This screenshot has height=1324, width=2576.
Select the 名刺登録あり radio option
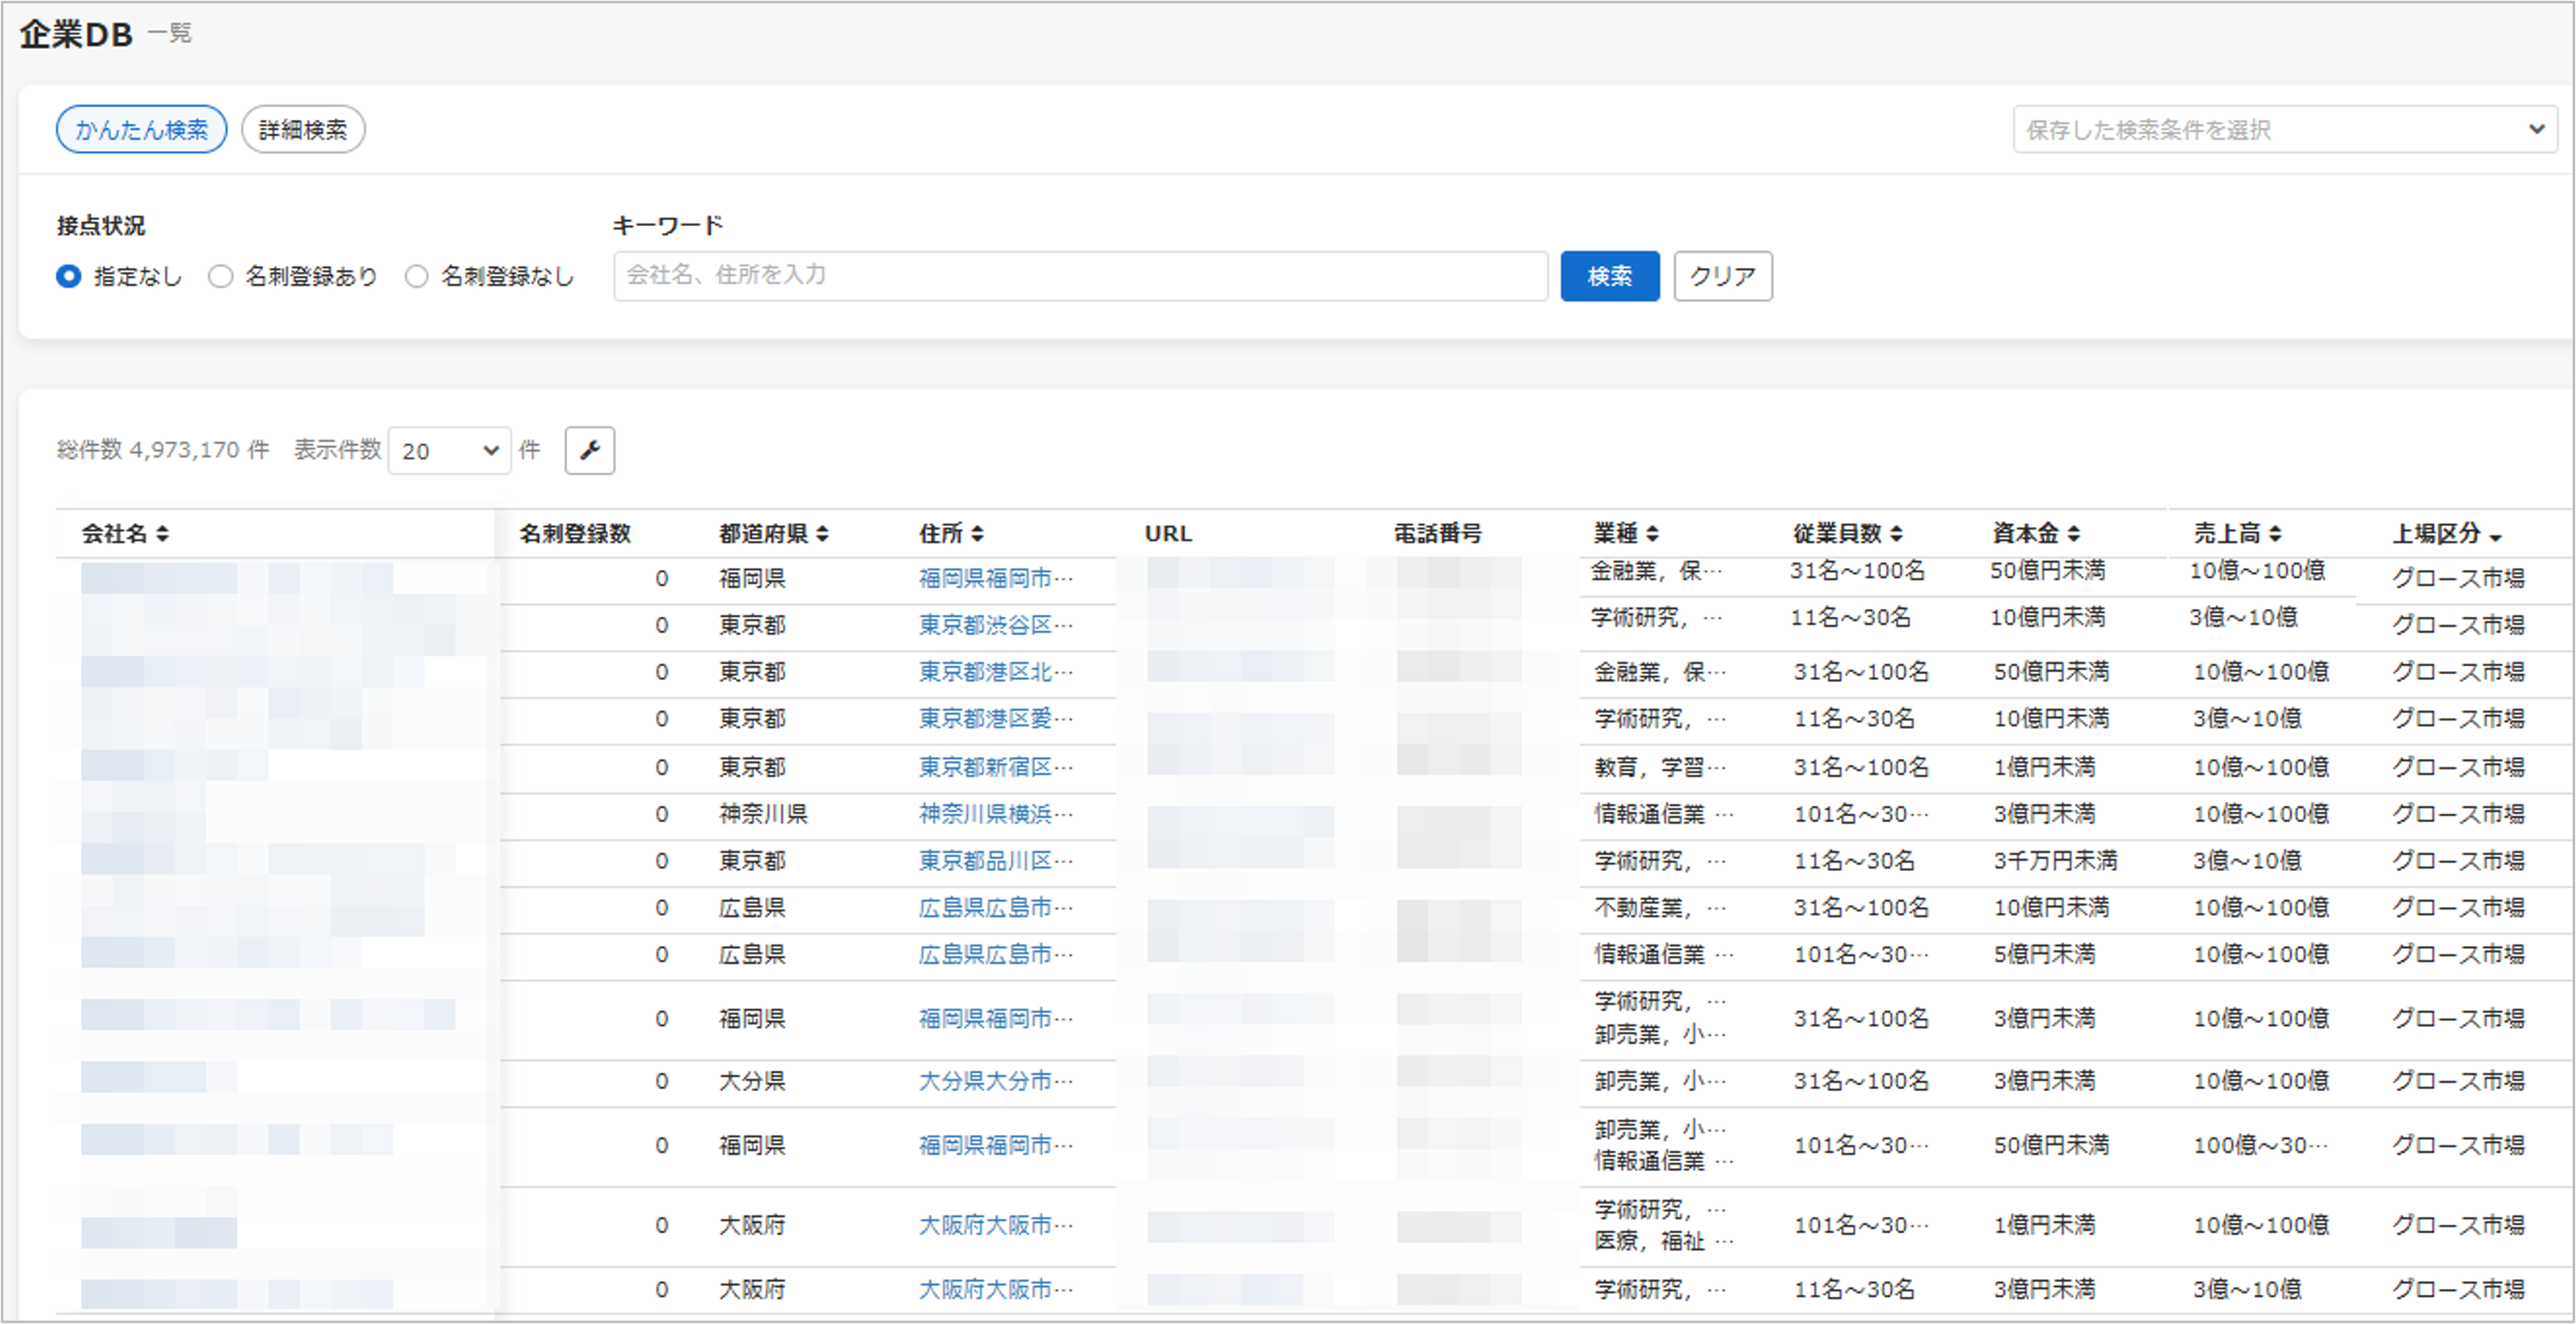tap(220, 276)
